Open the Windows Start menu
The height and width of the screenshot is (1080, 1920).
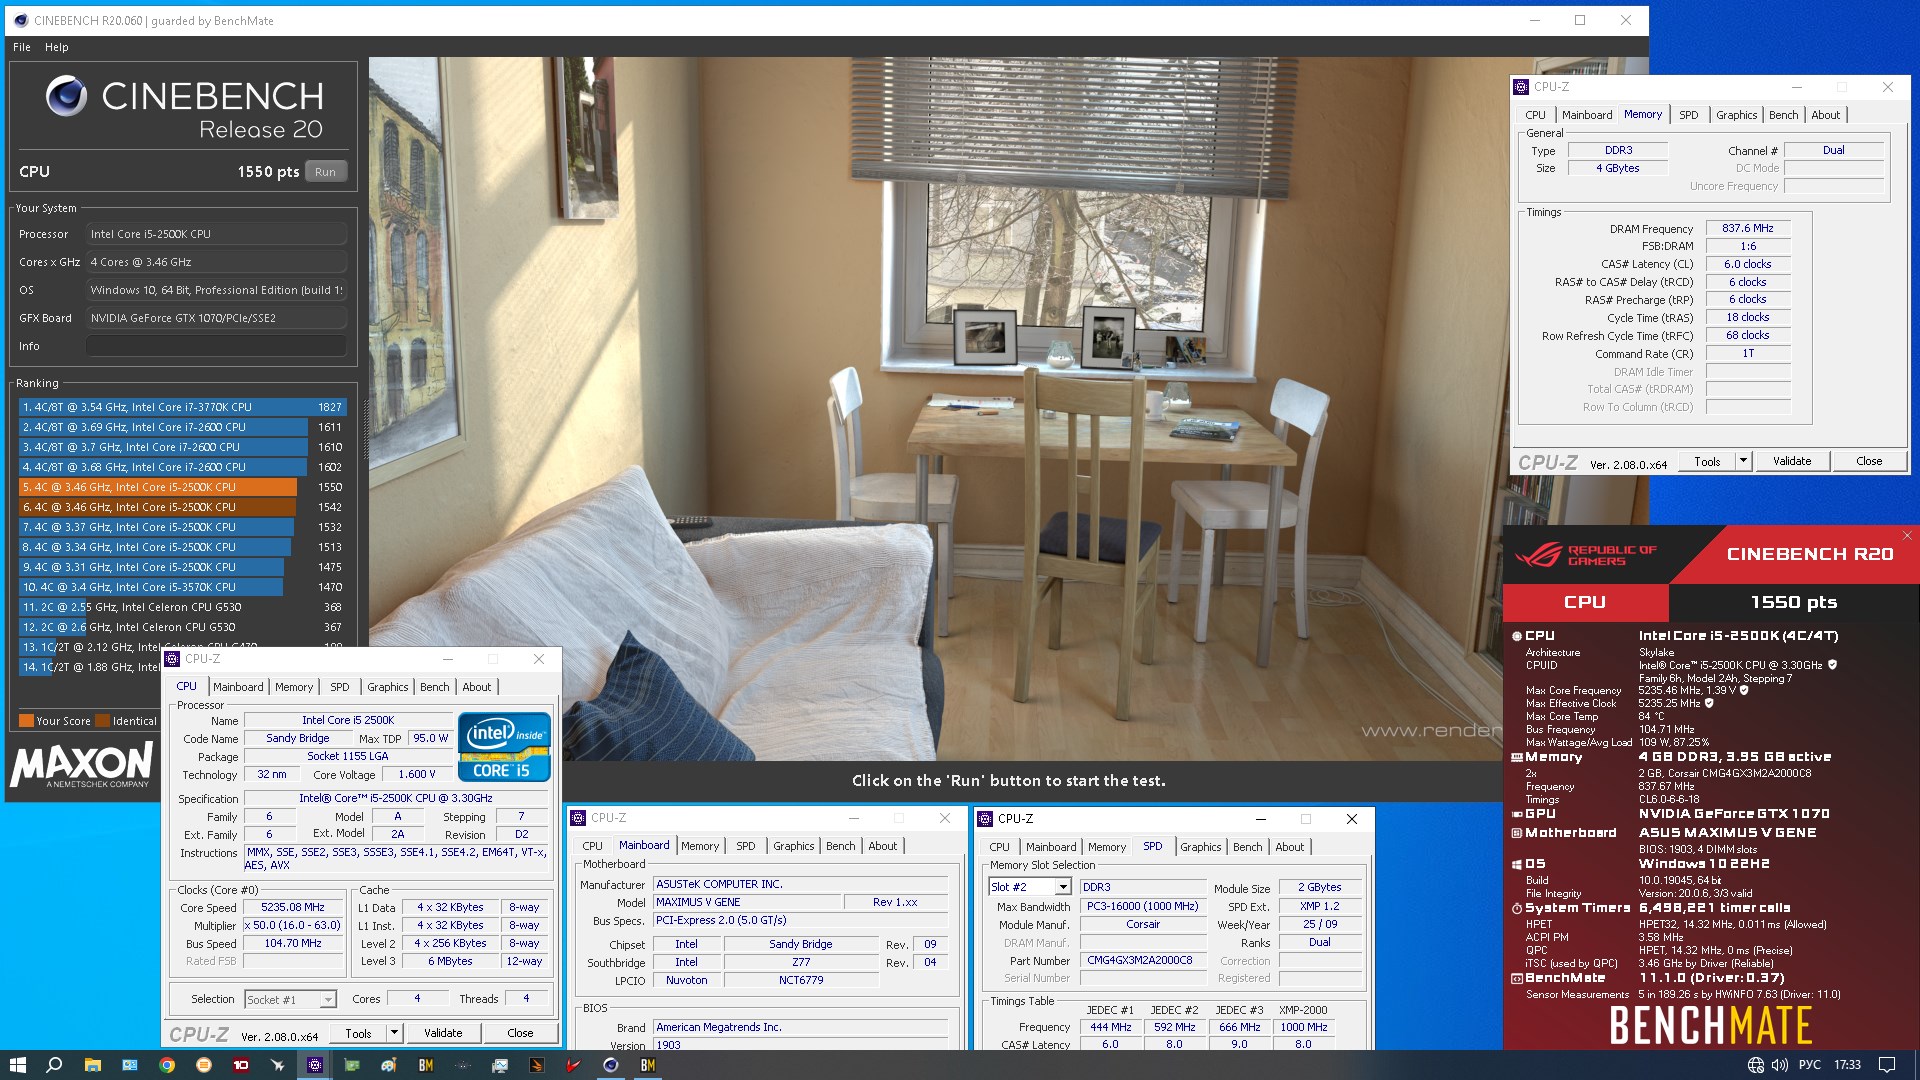click(x=17, y=1065)
